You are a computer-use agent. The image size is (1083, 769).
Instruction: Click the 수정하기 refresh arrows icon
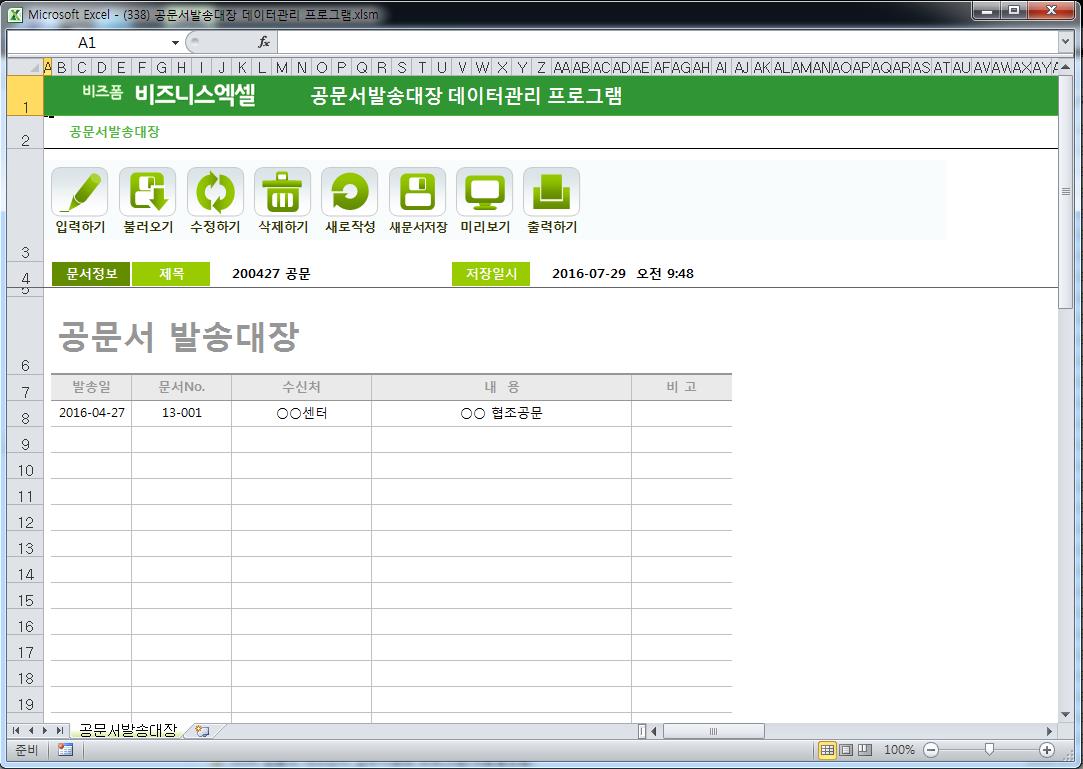215,191
